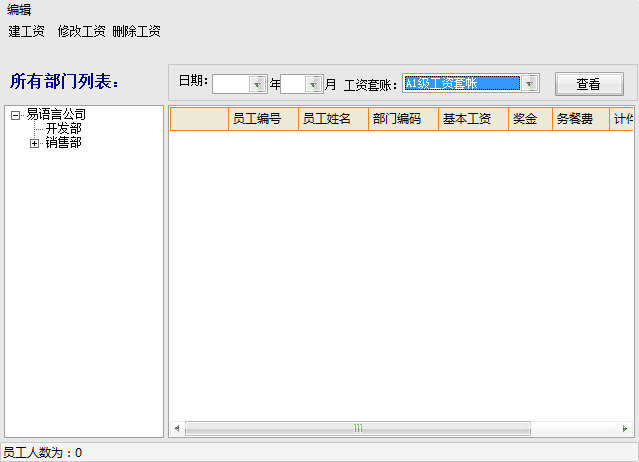639x462 pixels.
Task: Click 建工资 menu item
Action: tap(27, 31)
